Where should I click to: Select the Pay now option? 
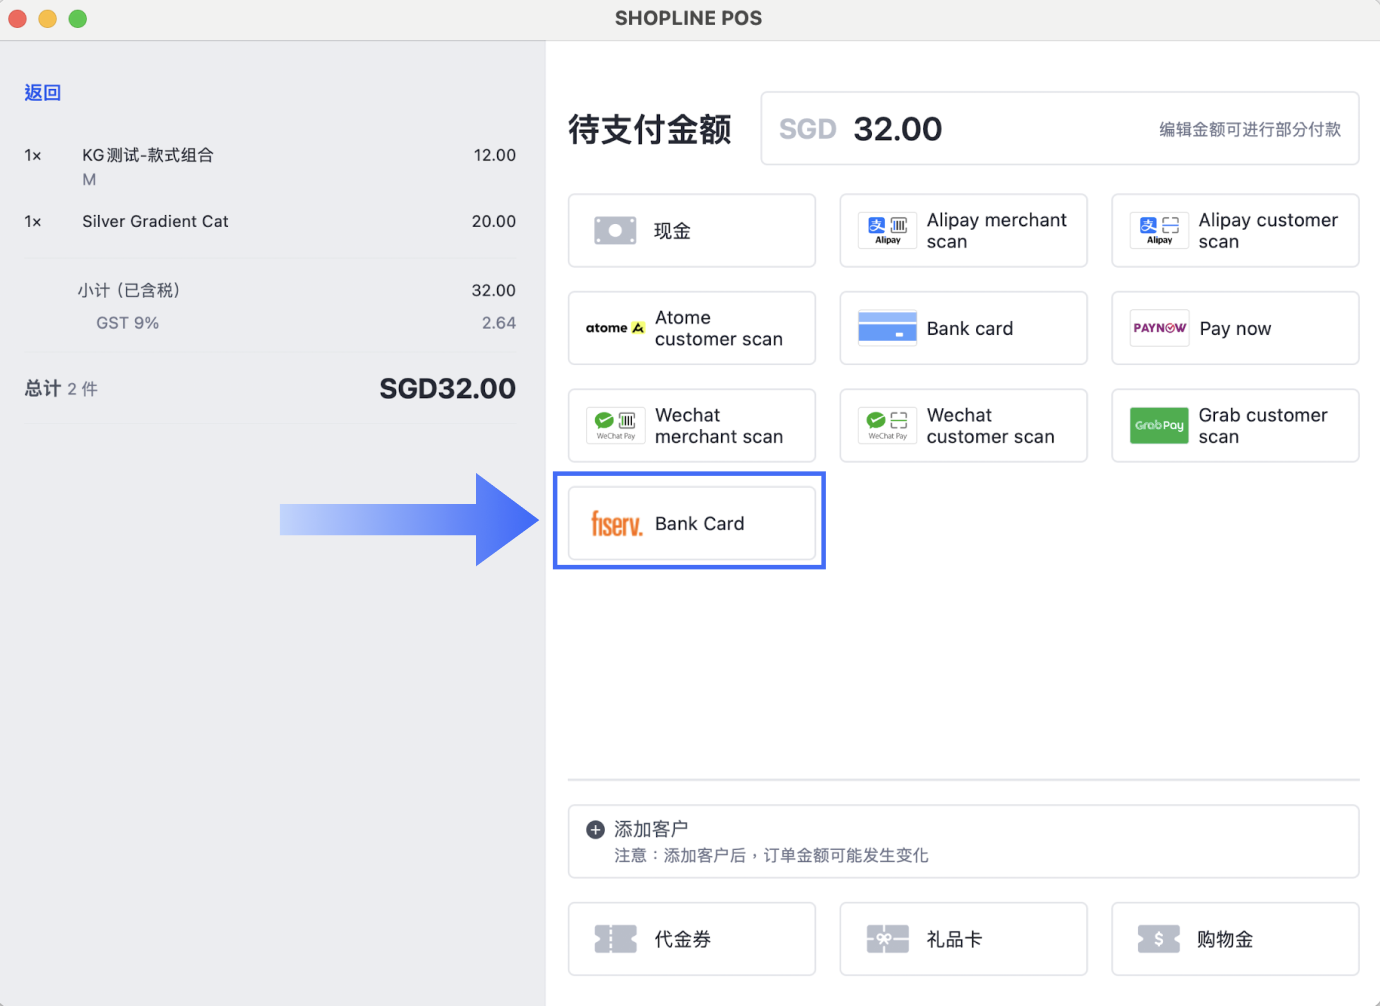coord(1236,328)
